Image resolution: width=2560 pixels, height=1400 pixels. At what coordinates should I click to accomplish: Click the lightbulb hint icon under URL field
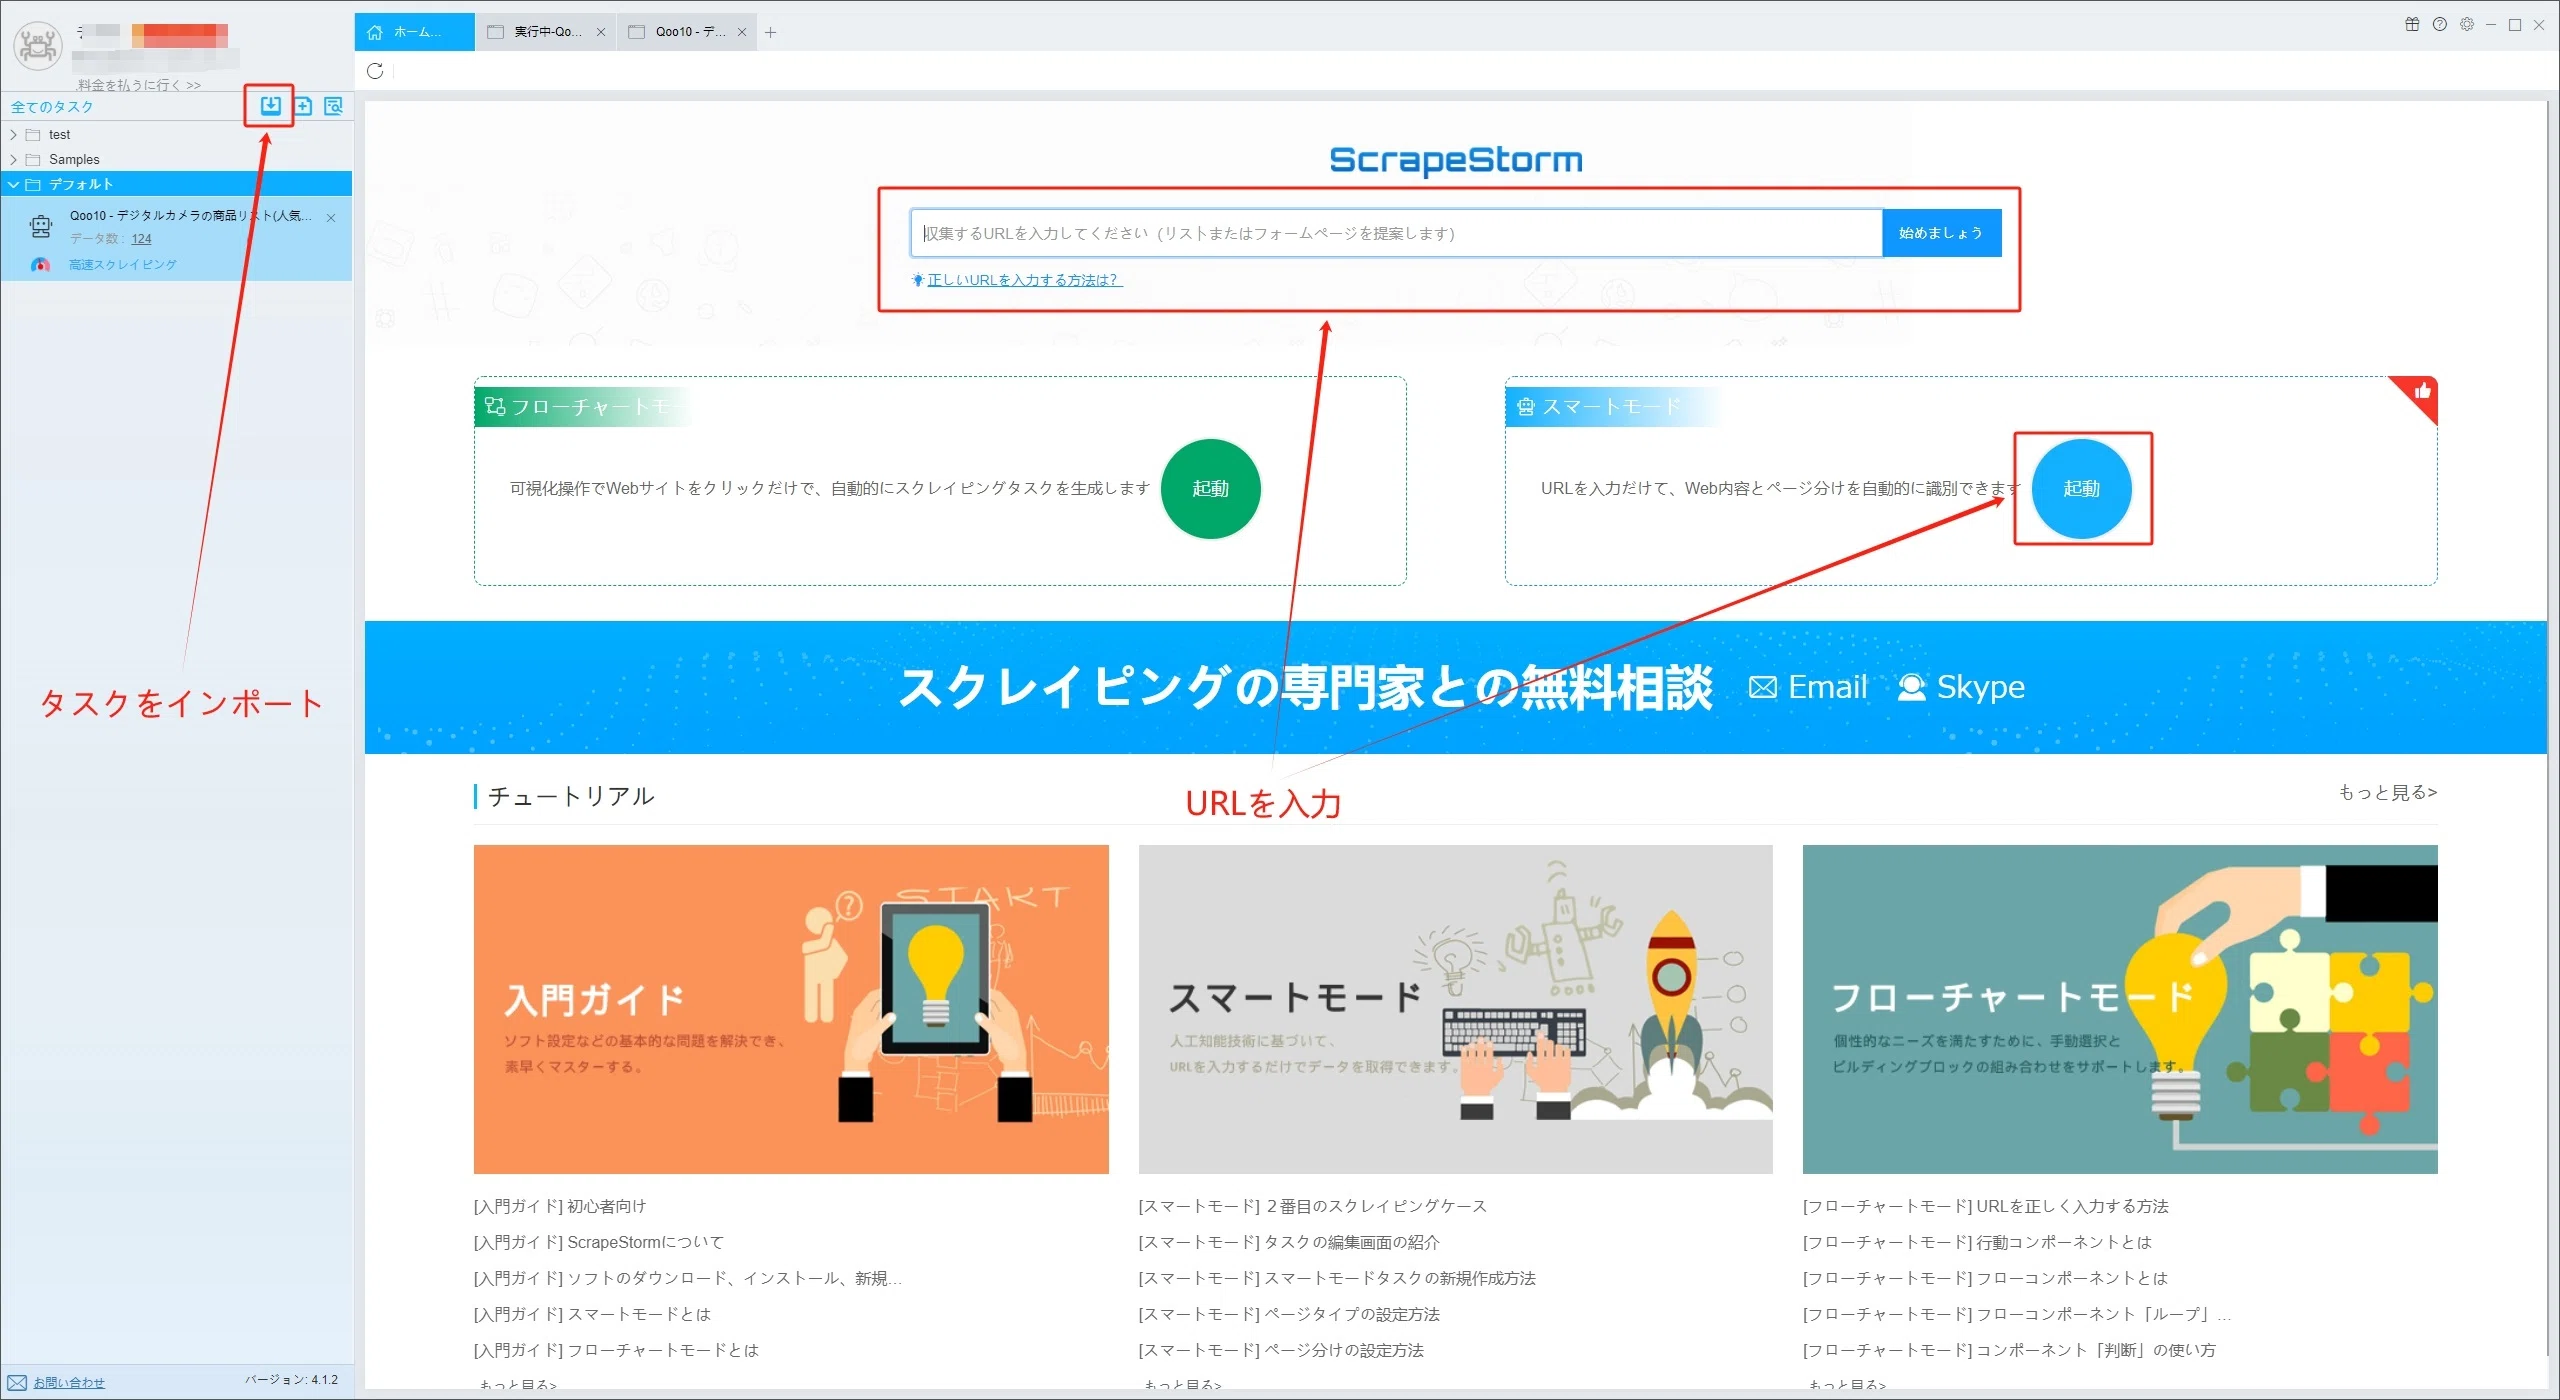[917, 280]
